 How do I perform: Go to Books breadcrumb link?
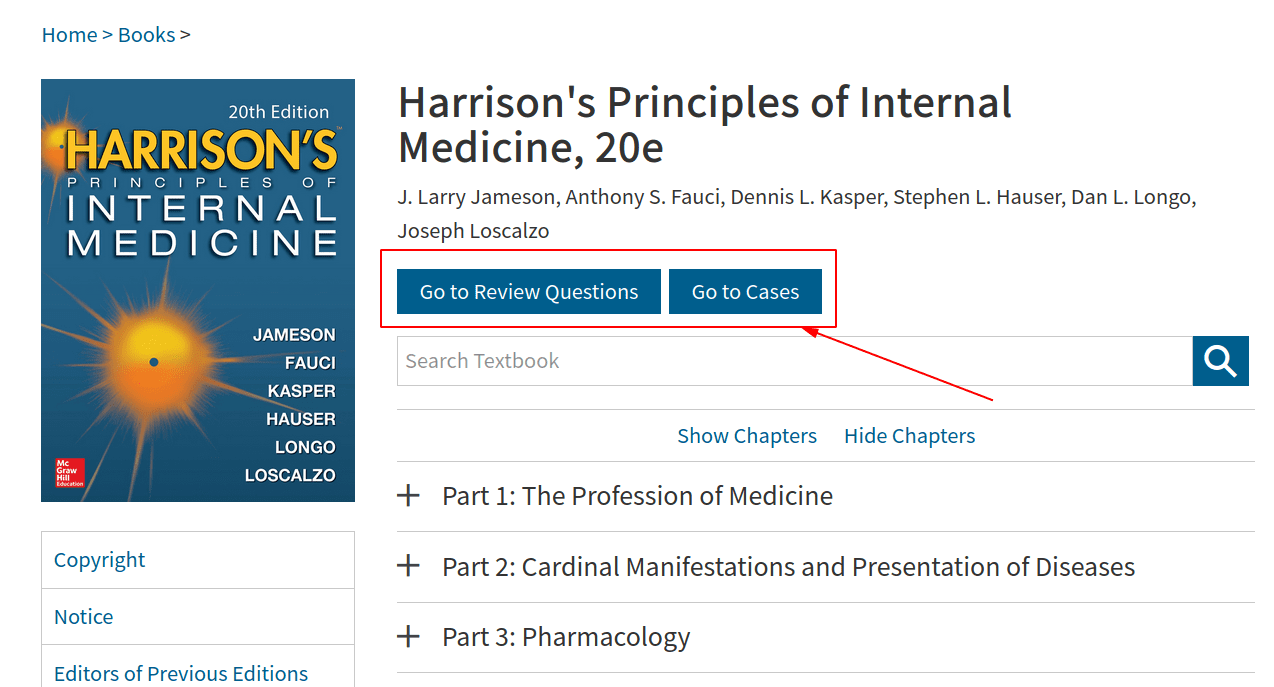146,35
